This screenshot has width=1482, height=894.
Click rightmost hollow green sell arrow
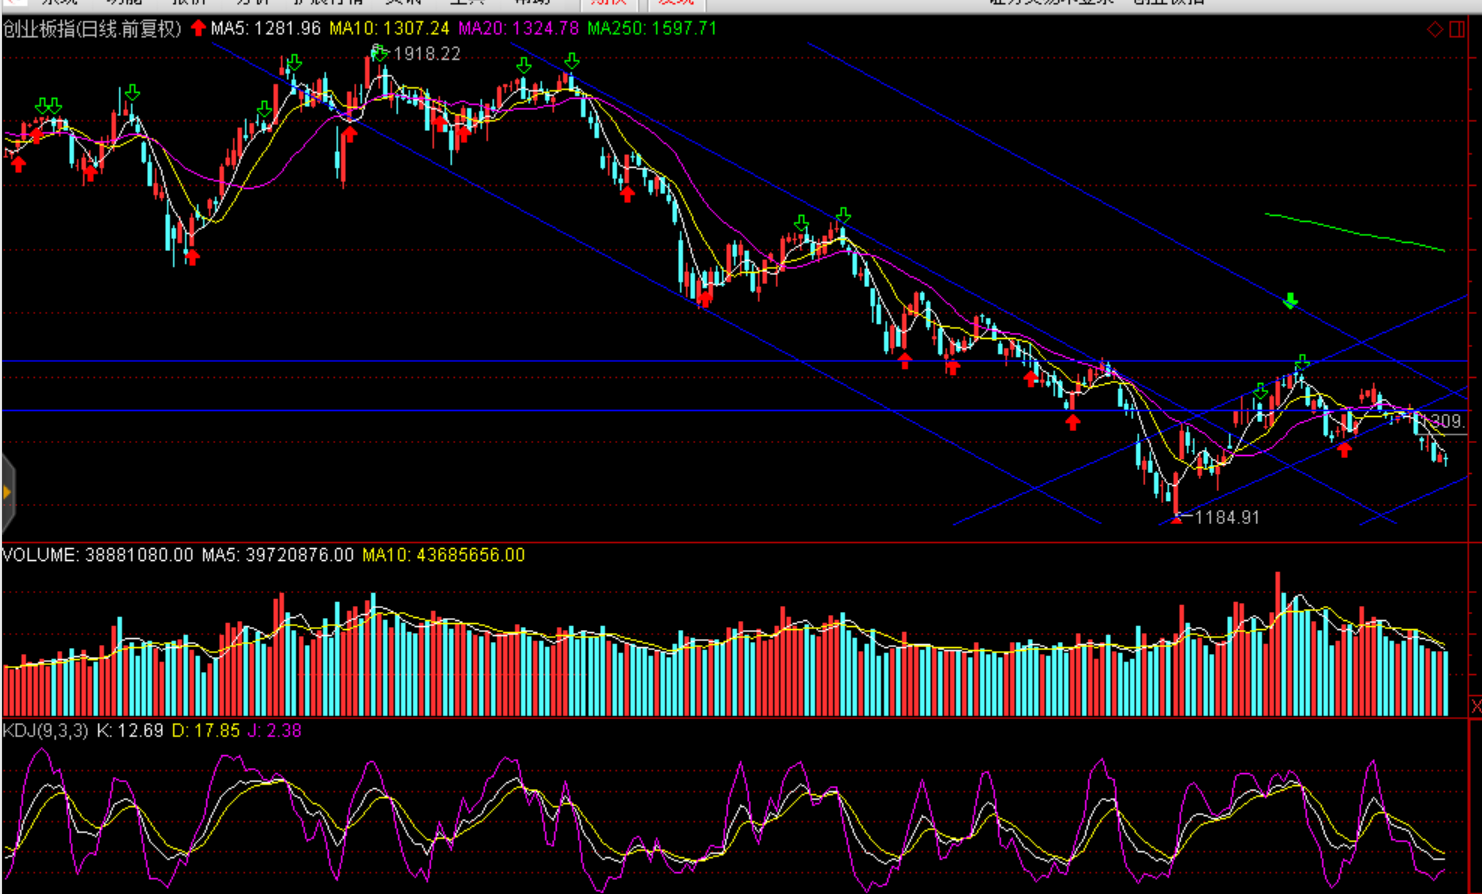(1302, 362)
